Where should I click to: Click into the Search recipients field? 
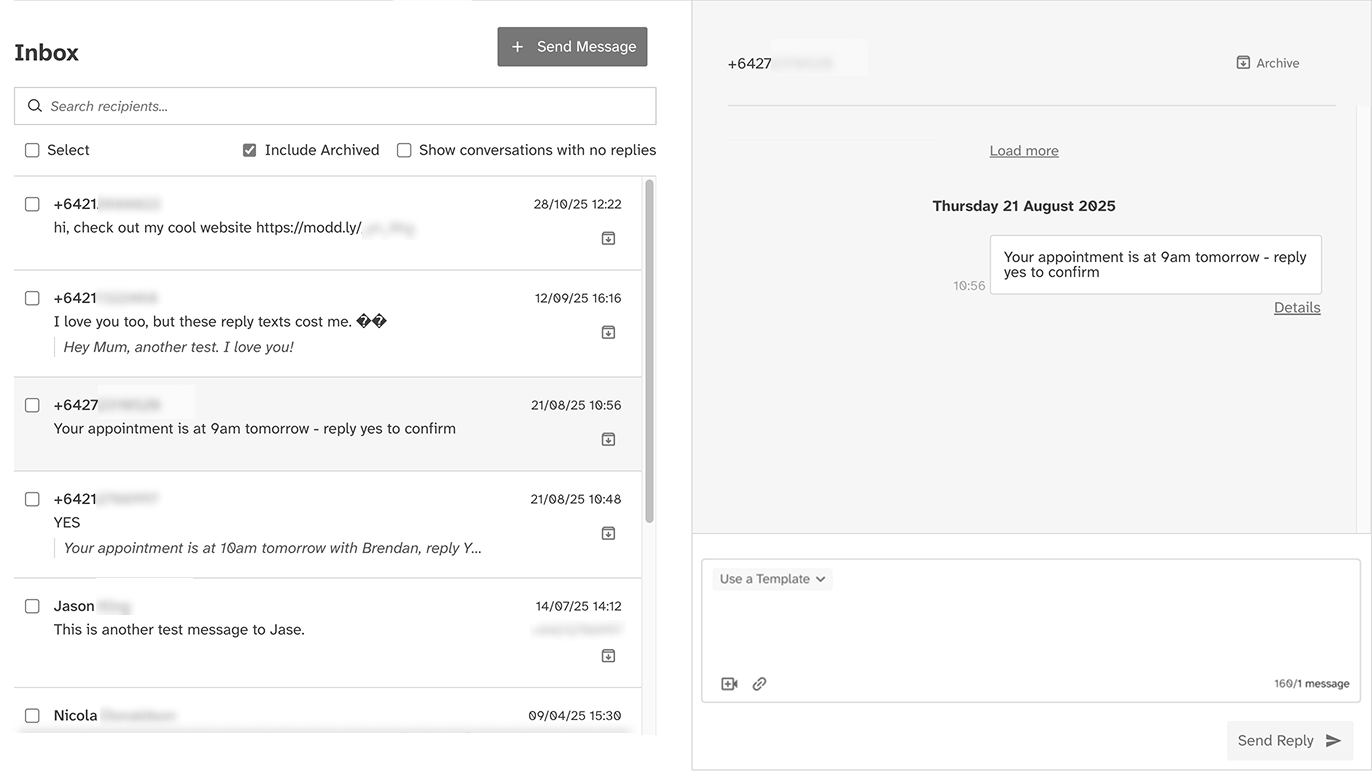click(335, 106)
